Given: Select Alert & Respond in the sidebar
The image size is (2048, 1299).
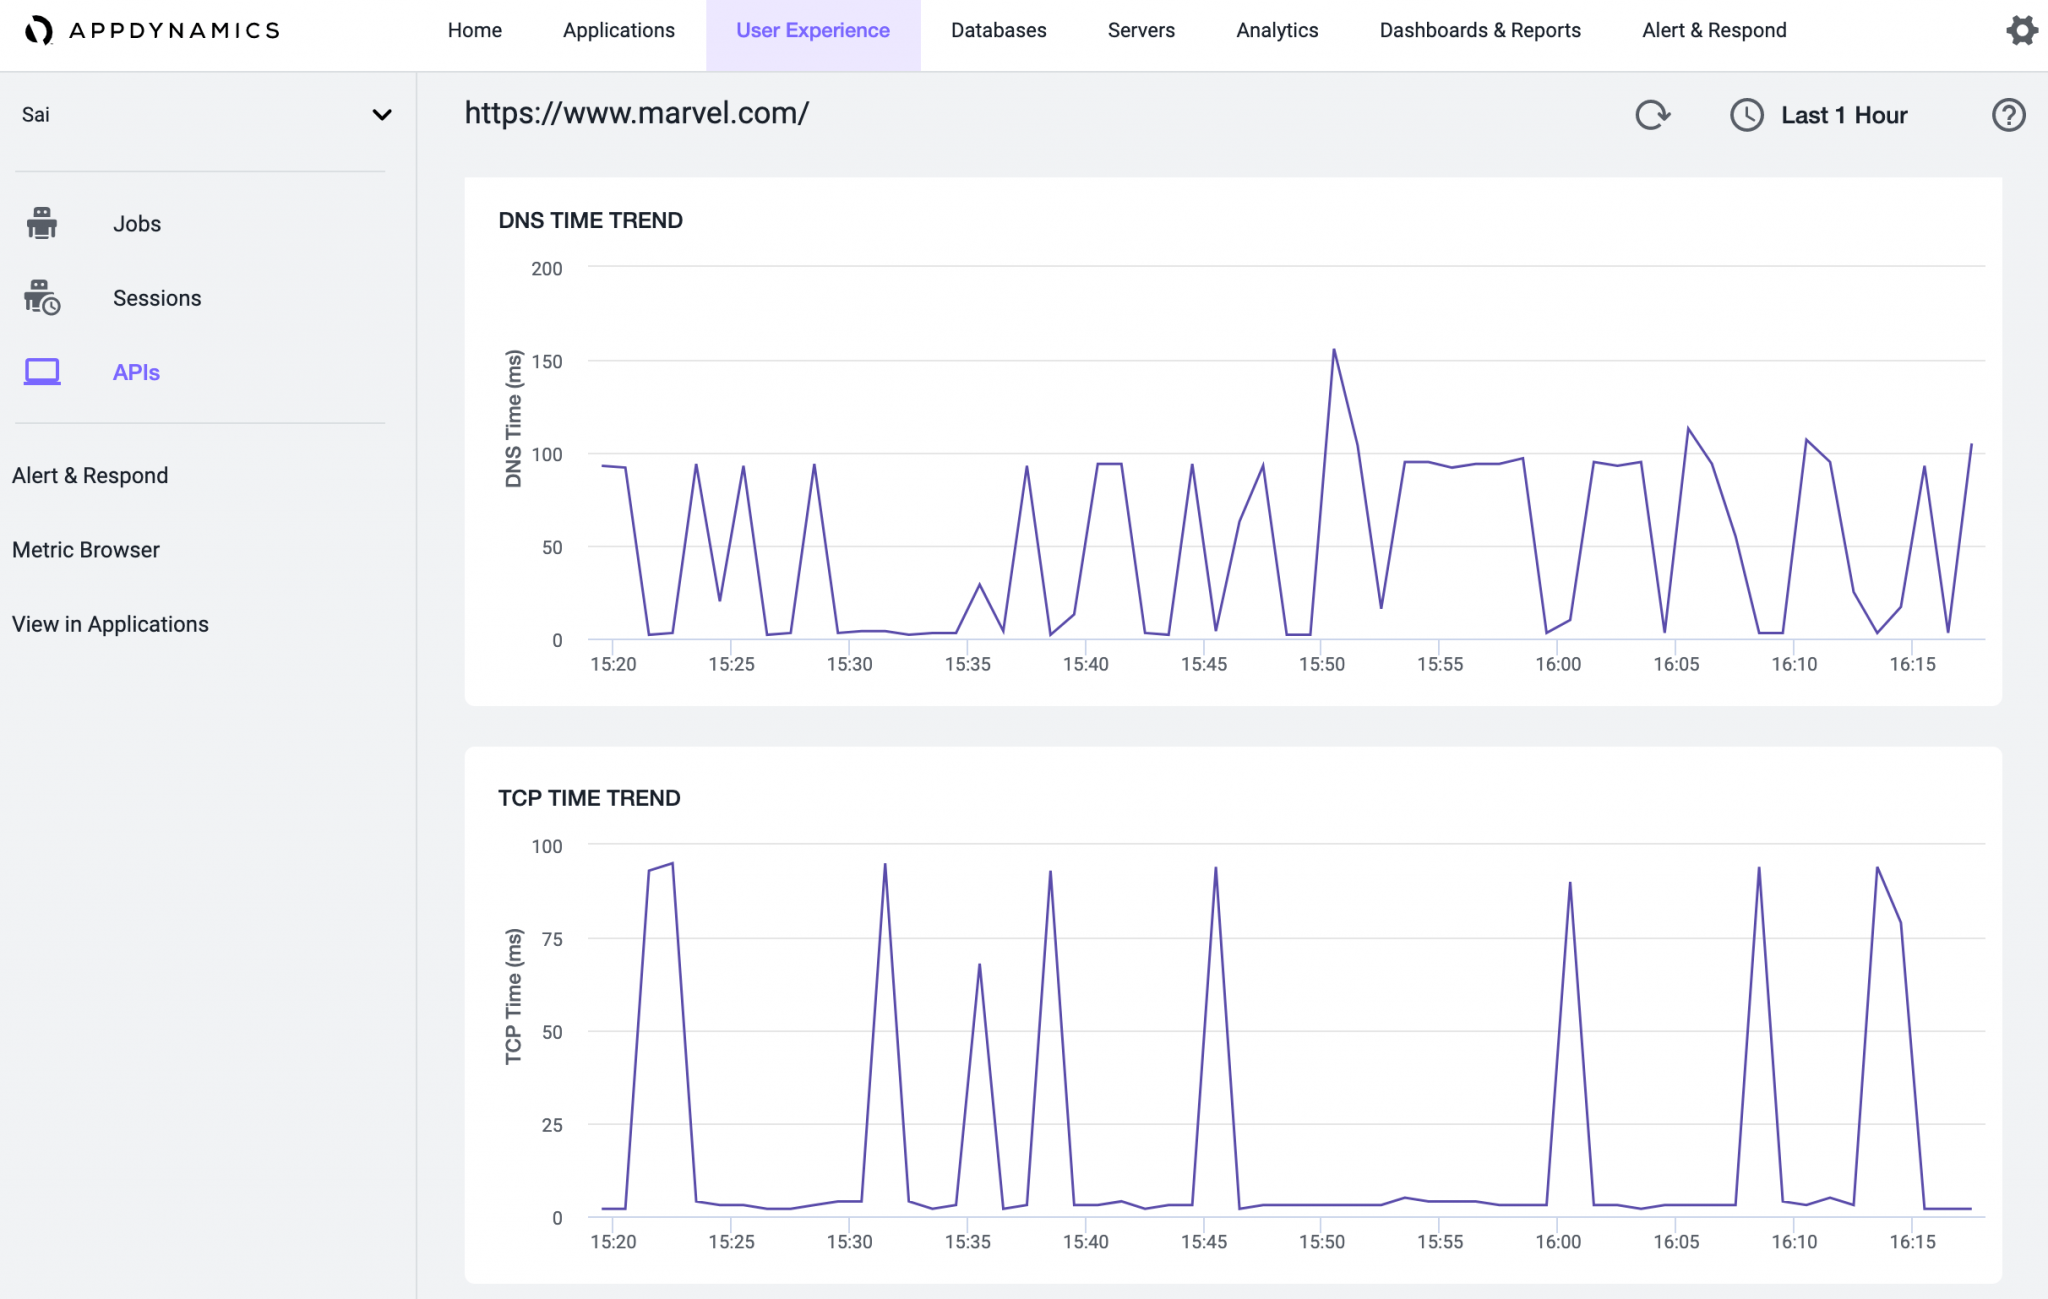Looking at the screenshot, I should (90, 475).
